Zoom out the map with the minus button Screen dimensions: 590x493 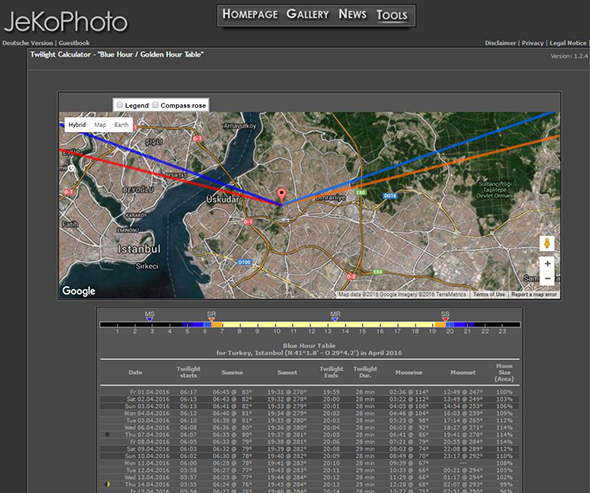click(547, 278)
